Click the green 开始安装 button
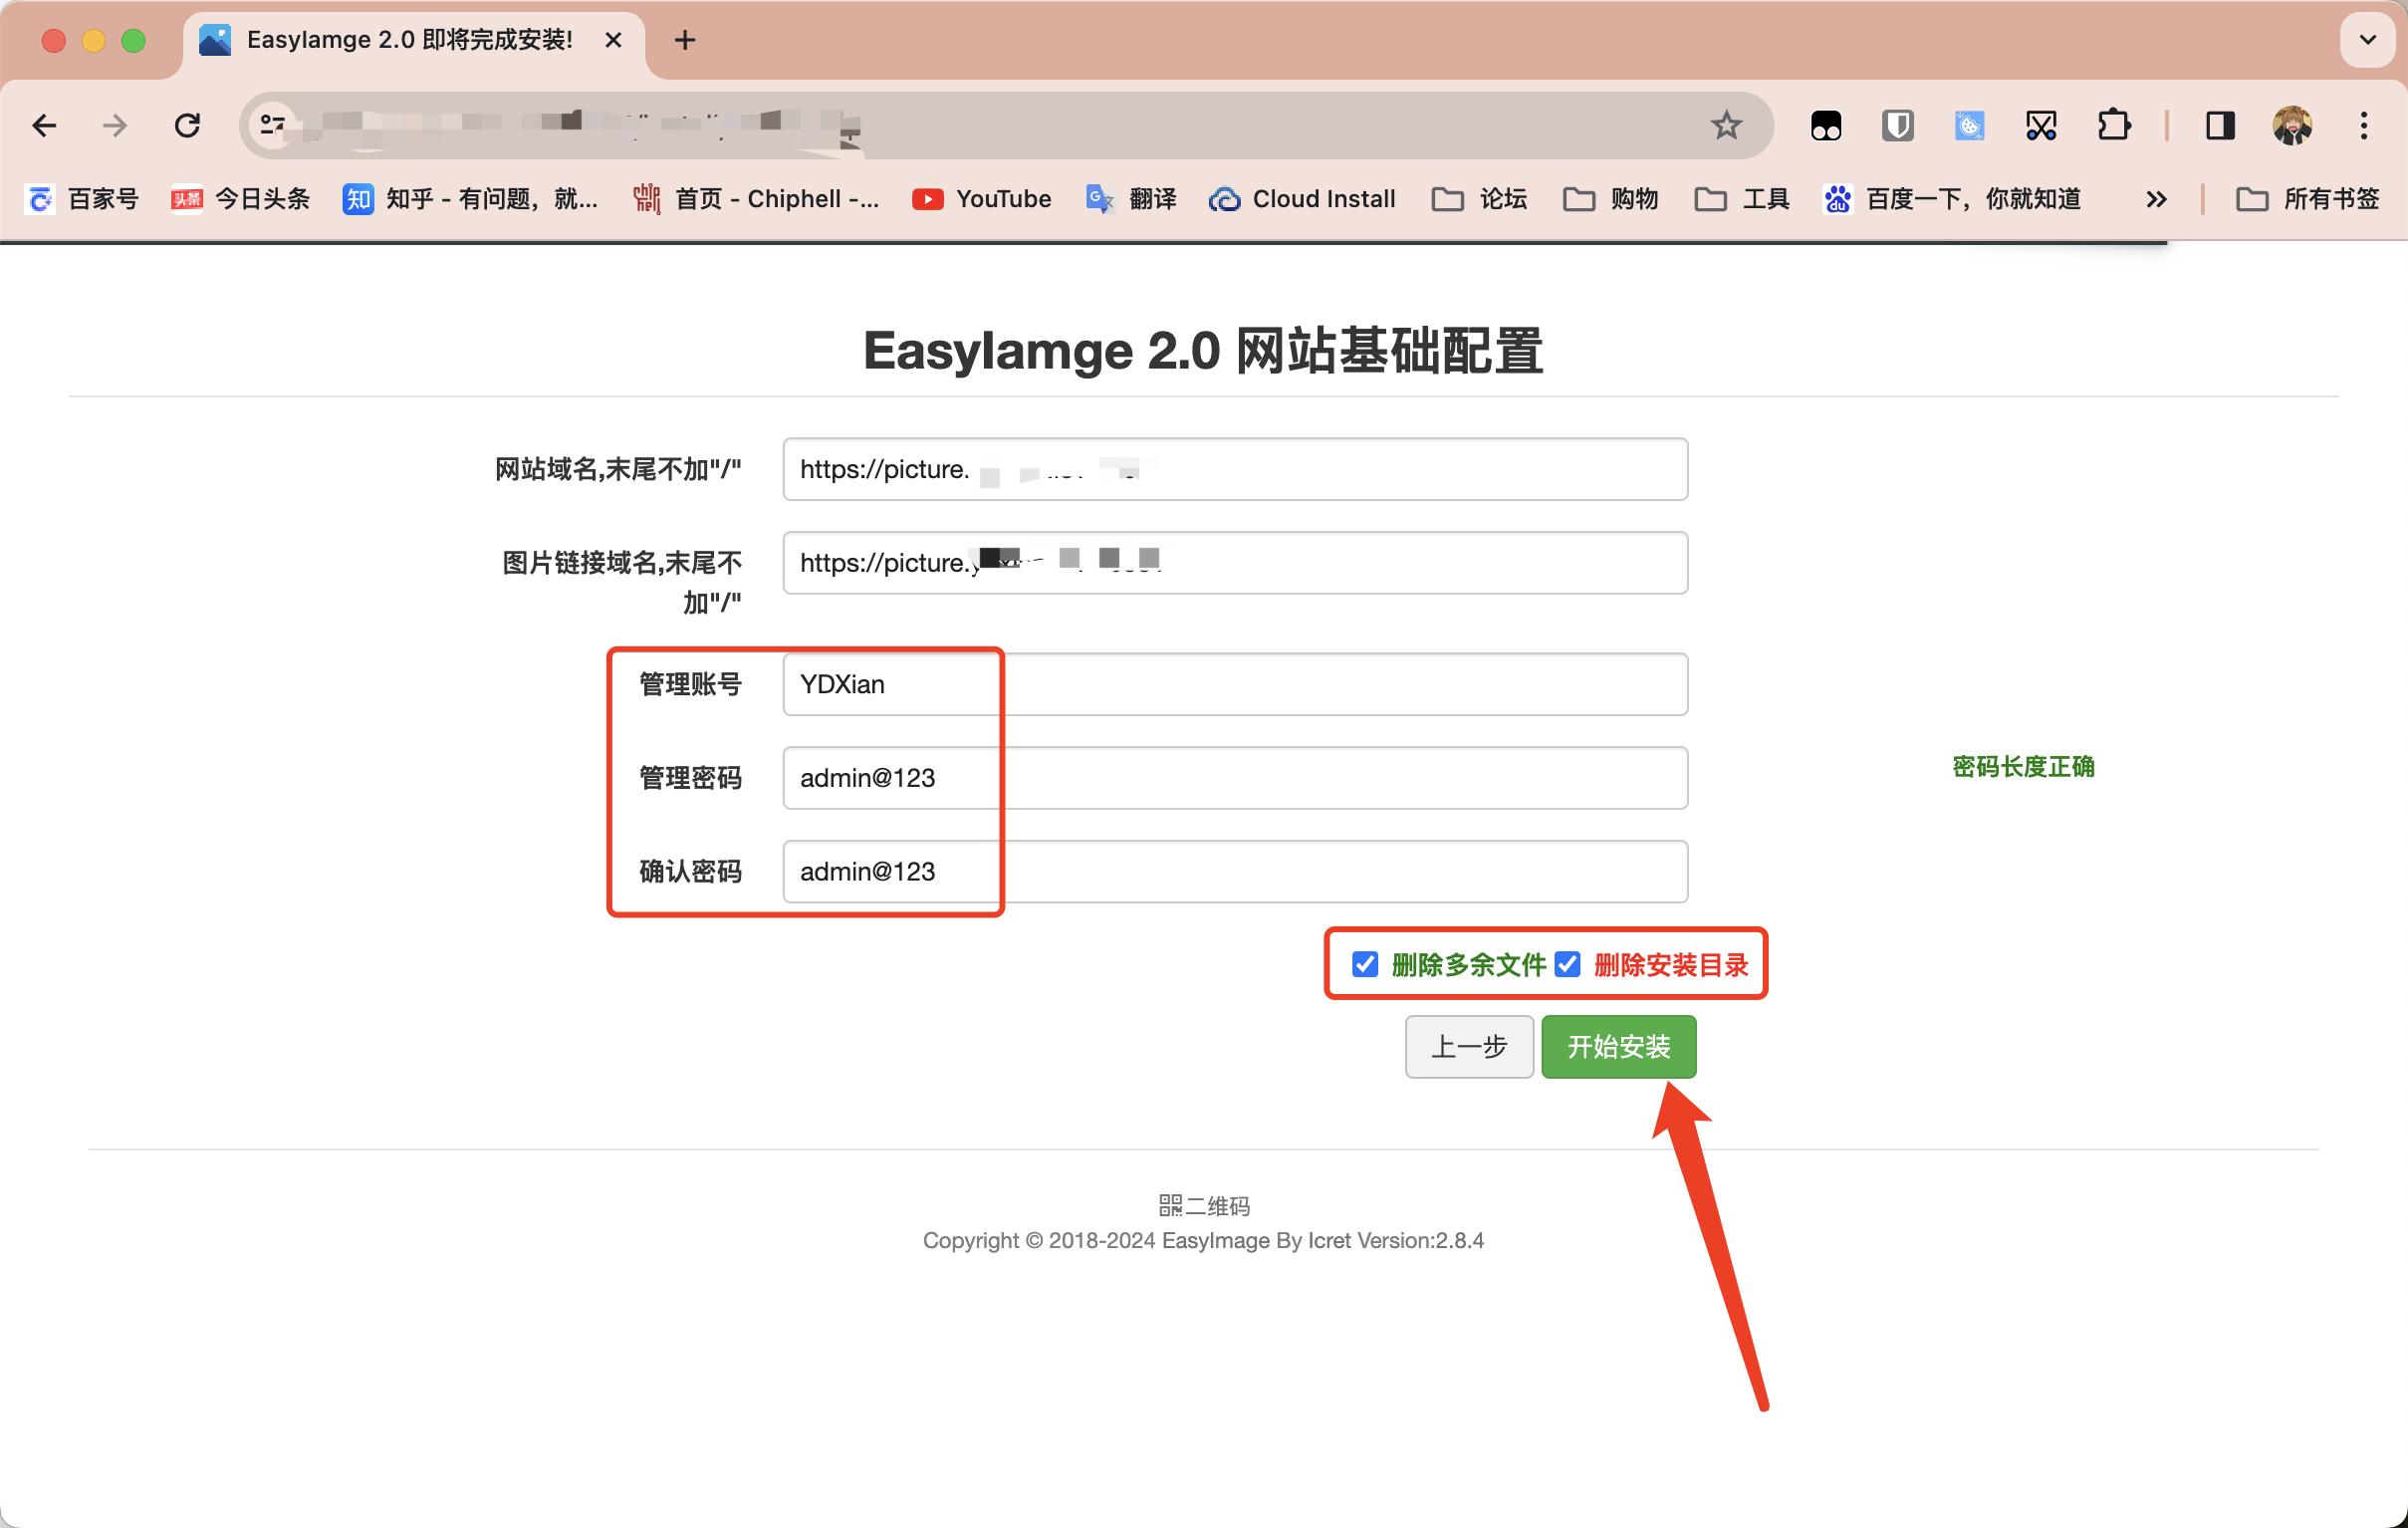Screen dimensions: 2408x1528 tap(1619, 1047)
